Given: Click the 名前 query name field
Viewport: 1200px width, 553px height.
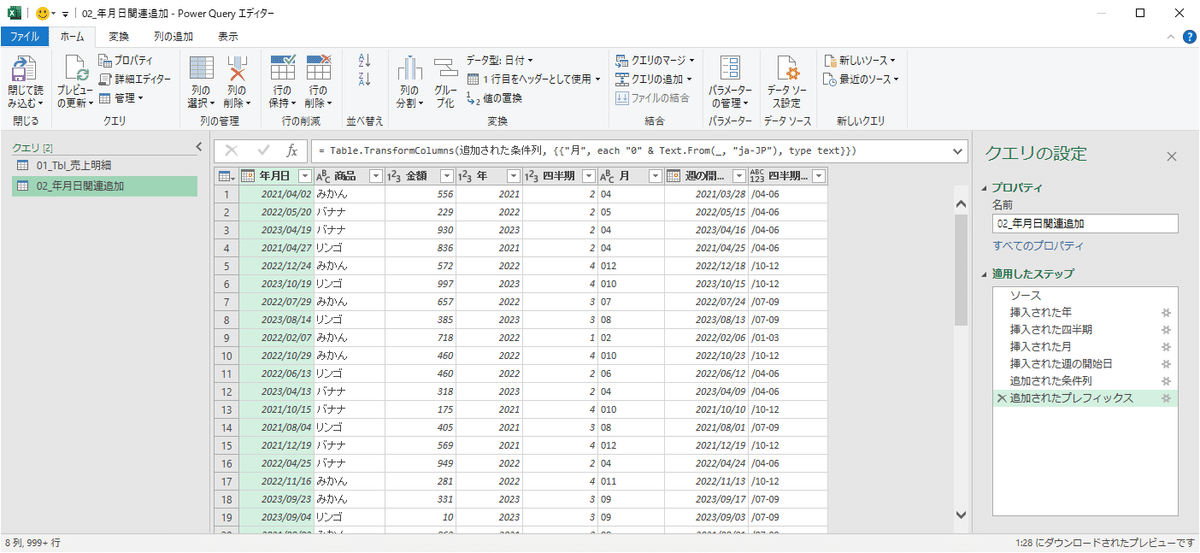Looking at the screenshot, I should (x=1085, y=224).
